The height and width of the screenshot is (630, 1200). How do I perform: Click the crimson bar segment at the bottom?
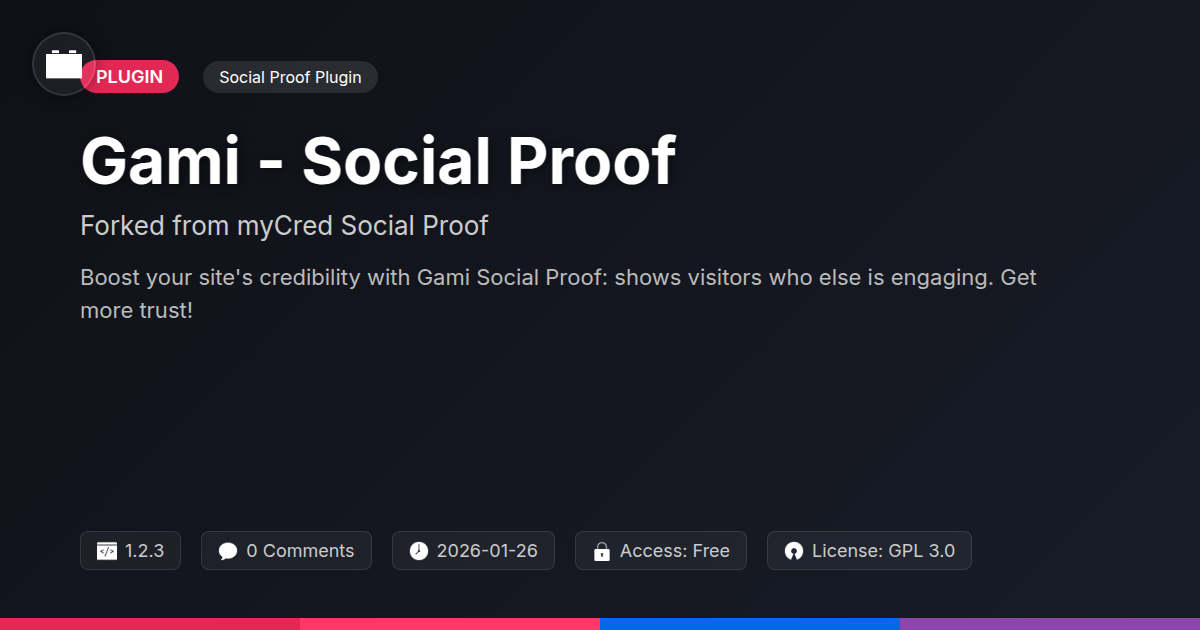point(150,623)
